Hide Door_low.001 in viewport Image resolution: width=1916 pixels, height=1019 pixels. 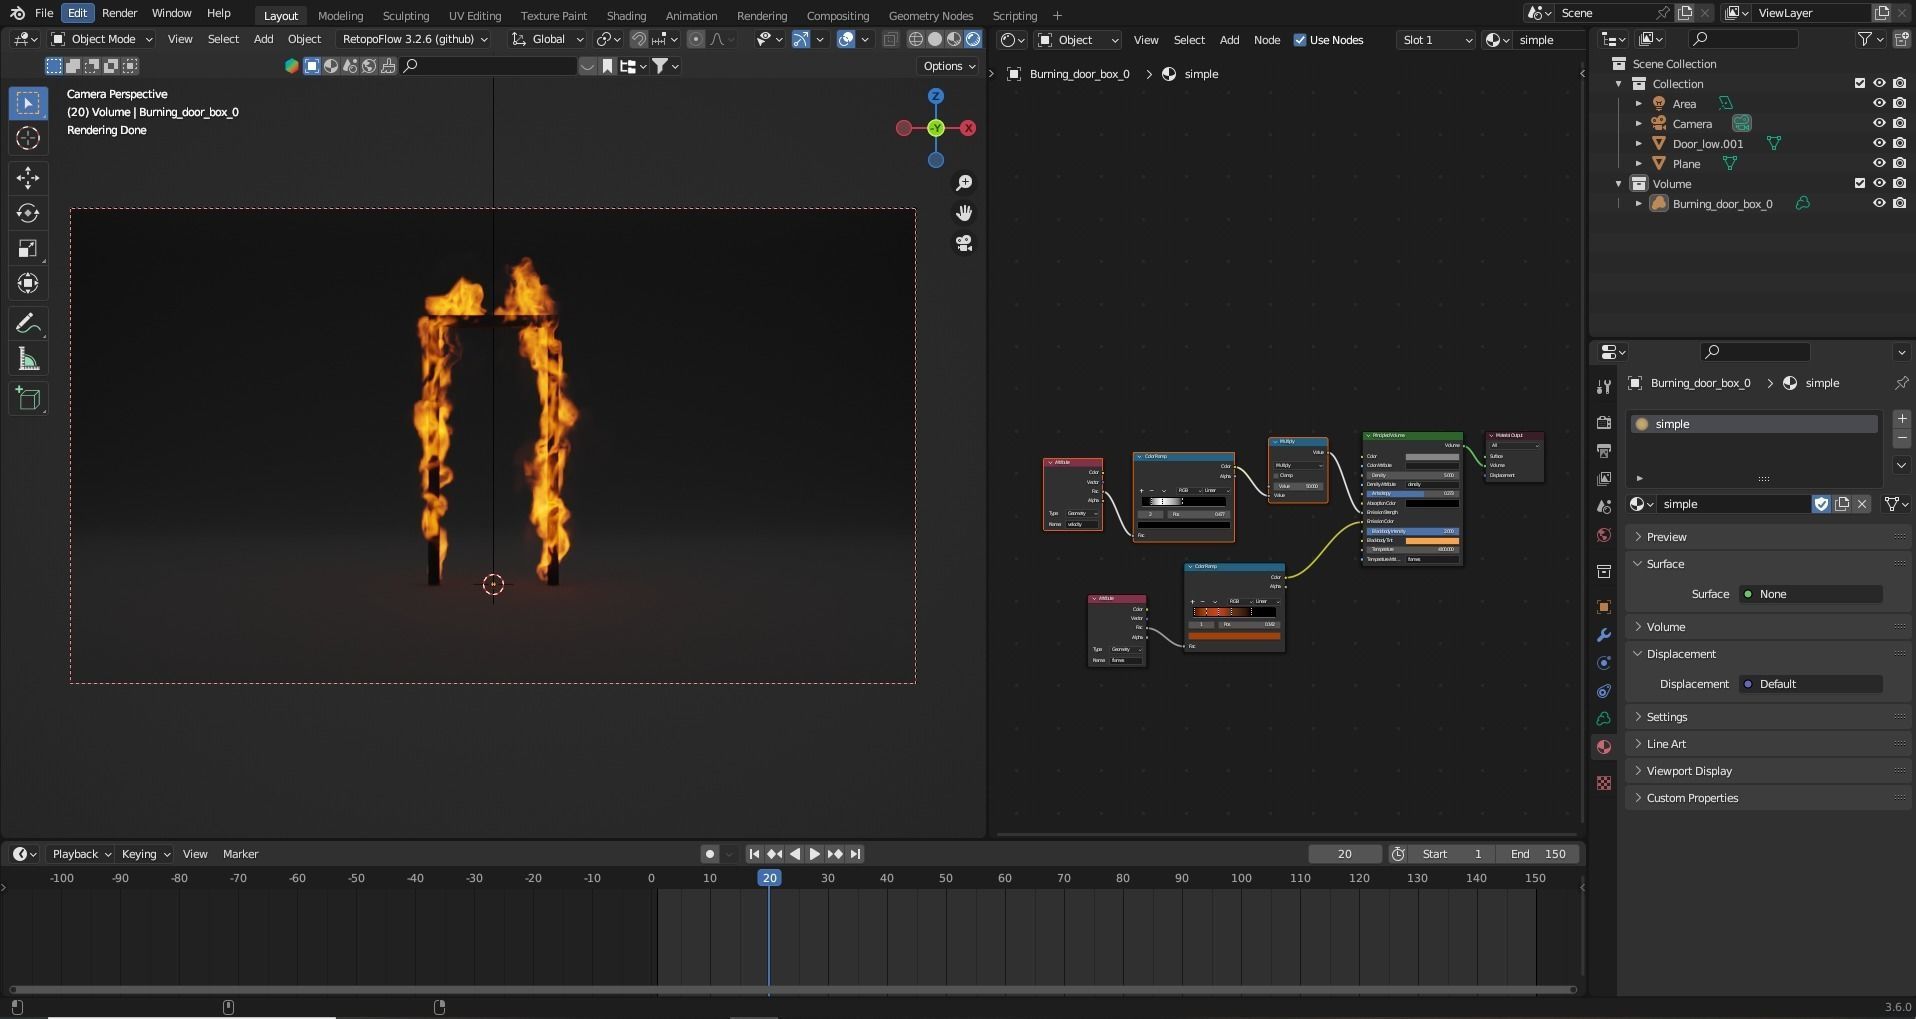point(1879,143)
